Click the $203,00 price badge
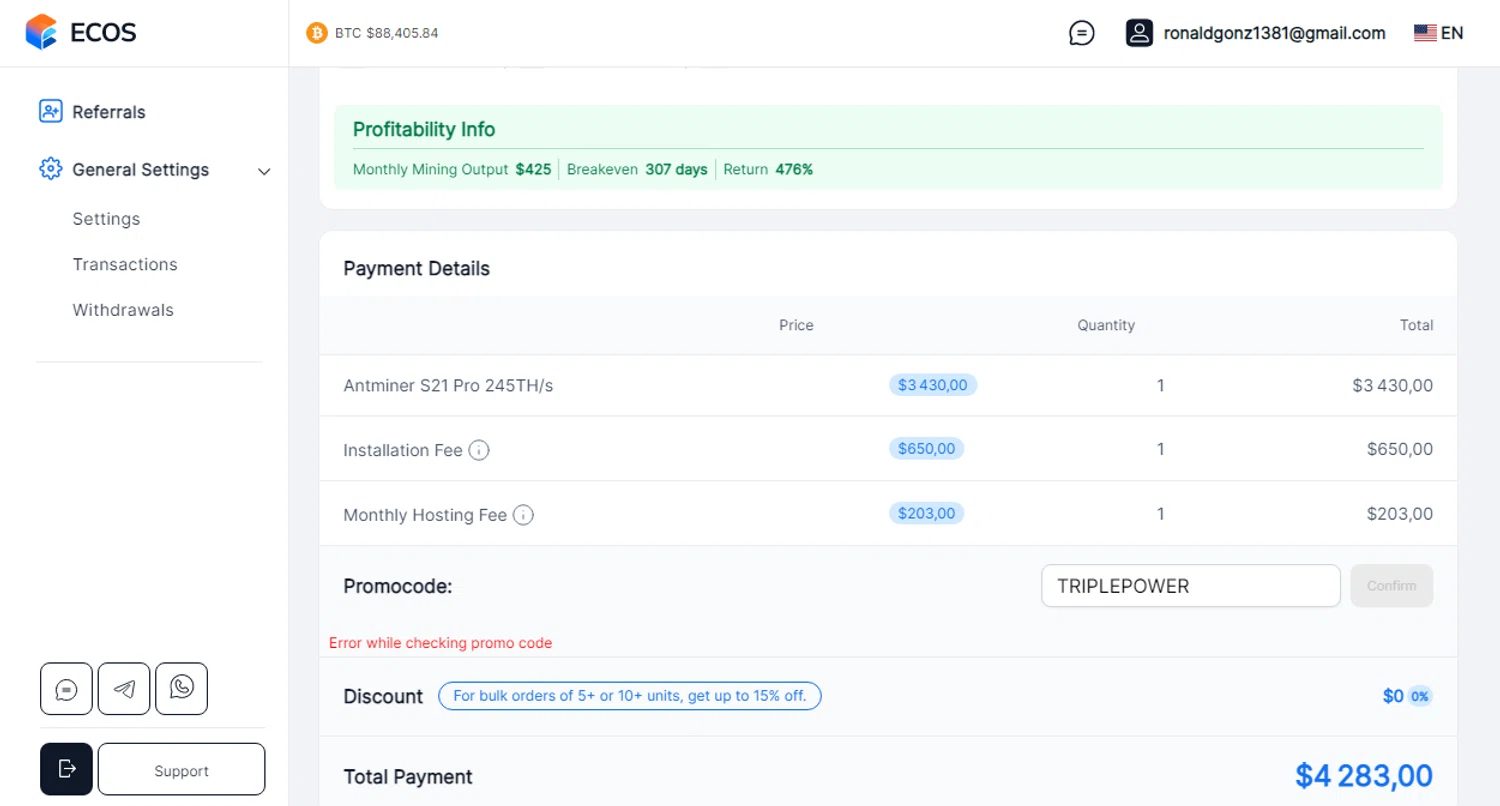Screen dimensions: 1500x806 pos(926,513)
